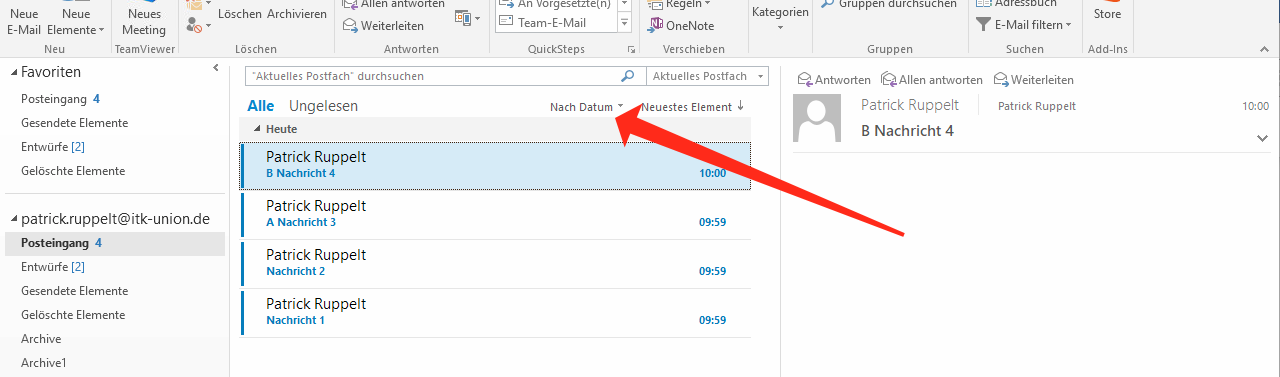Select the email Nachricht 2

pos(495,263)
